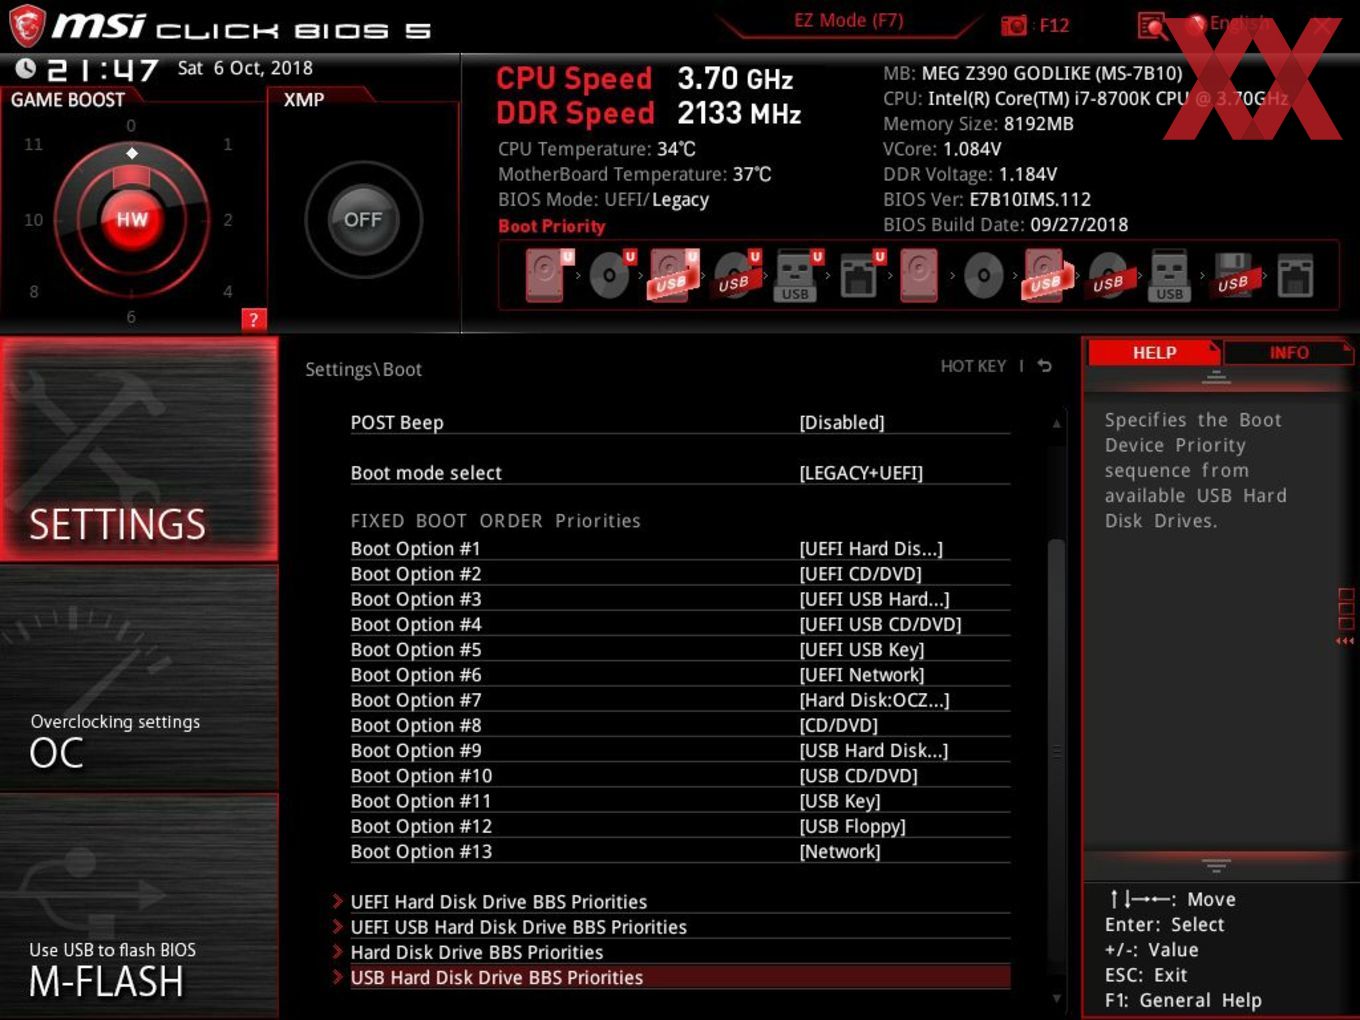Click the [UEFI USB CD/DVD] value

[880, 625]
